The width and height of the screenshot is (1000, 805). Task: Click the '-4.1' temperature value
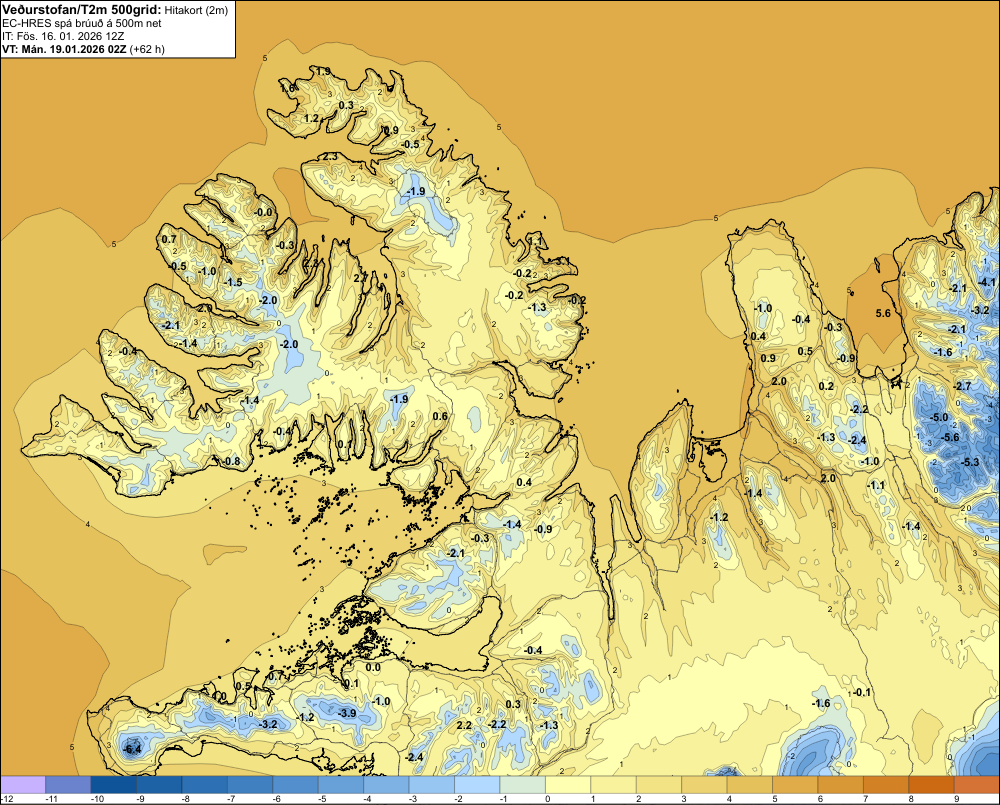[986, 282]
